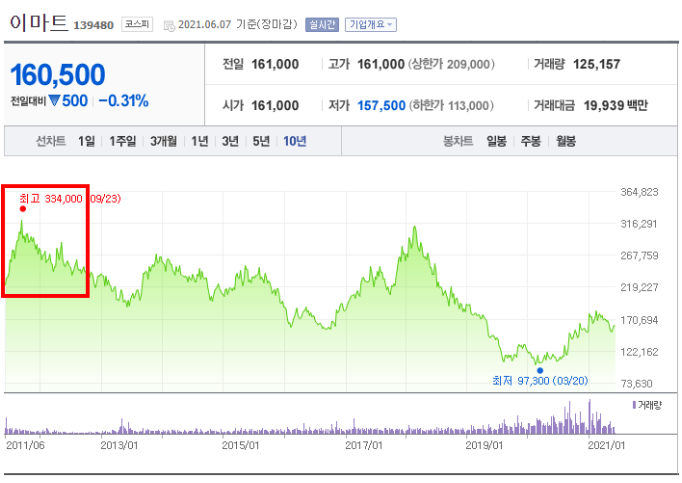Click the 저가 value 157,500
Screen dimensions: 682x483
(x=381, y=106)
